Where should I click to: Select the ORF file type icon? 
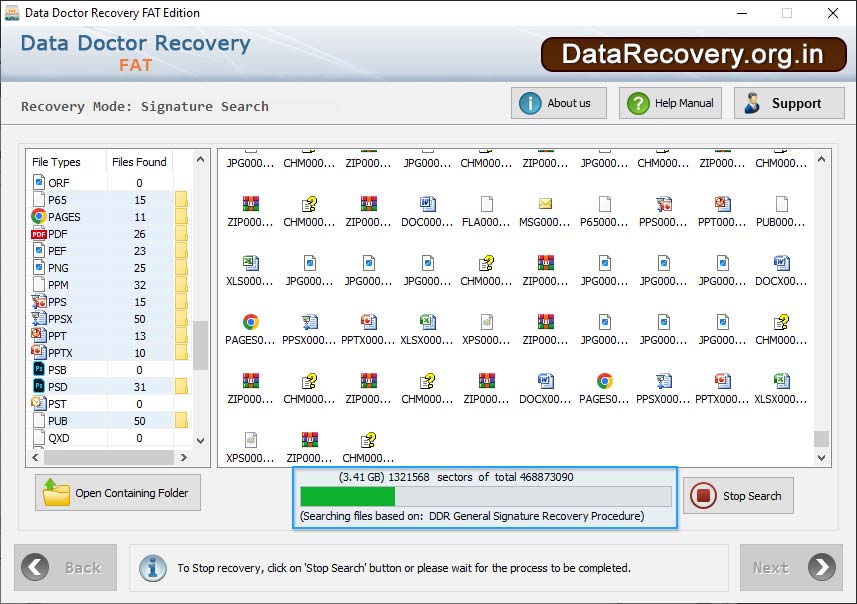pyautogui.click(x=39, y=182)
